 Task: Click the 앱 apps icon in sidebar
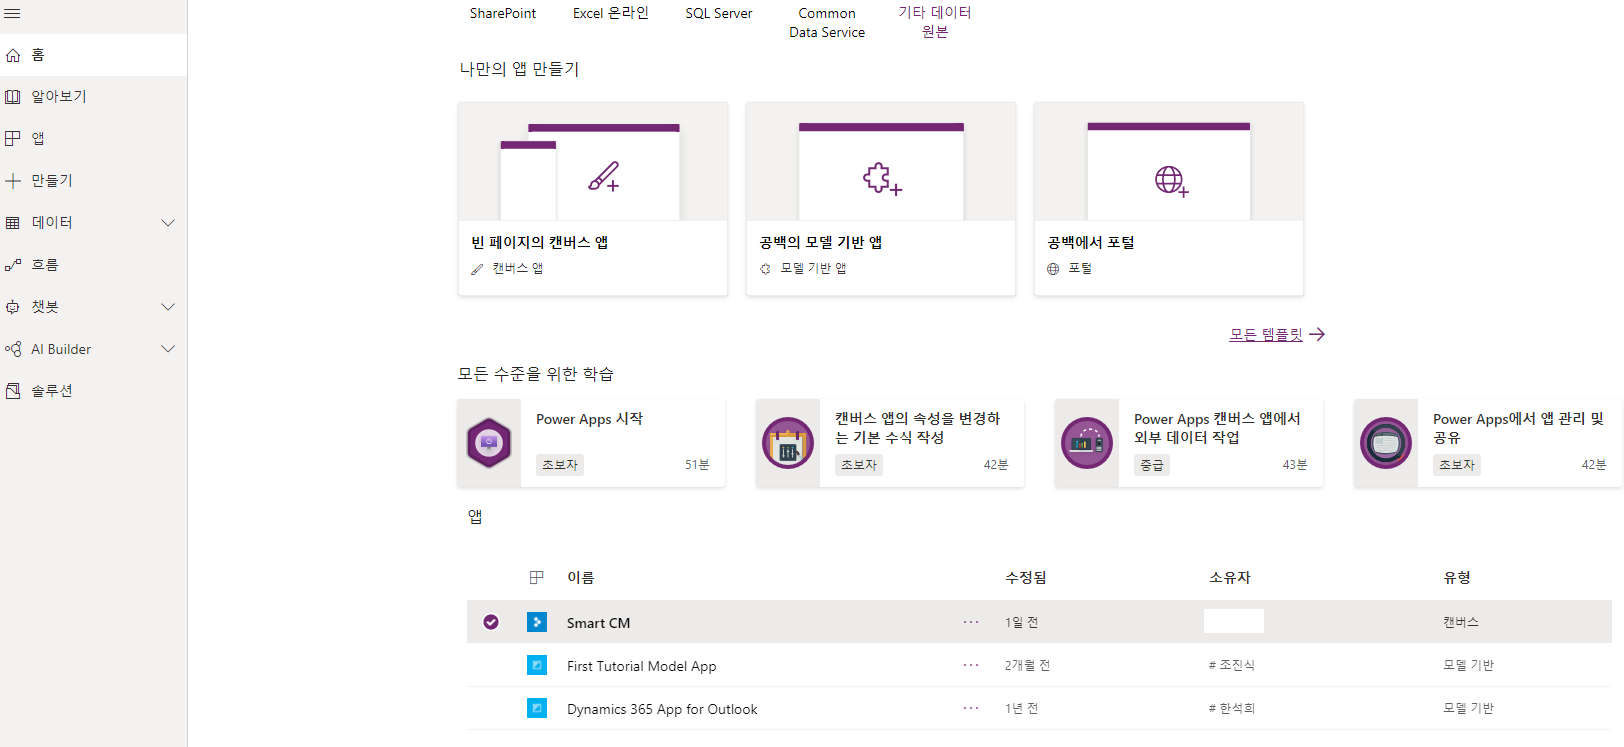coord(13,138)
